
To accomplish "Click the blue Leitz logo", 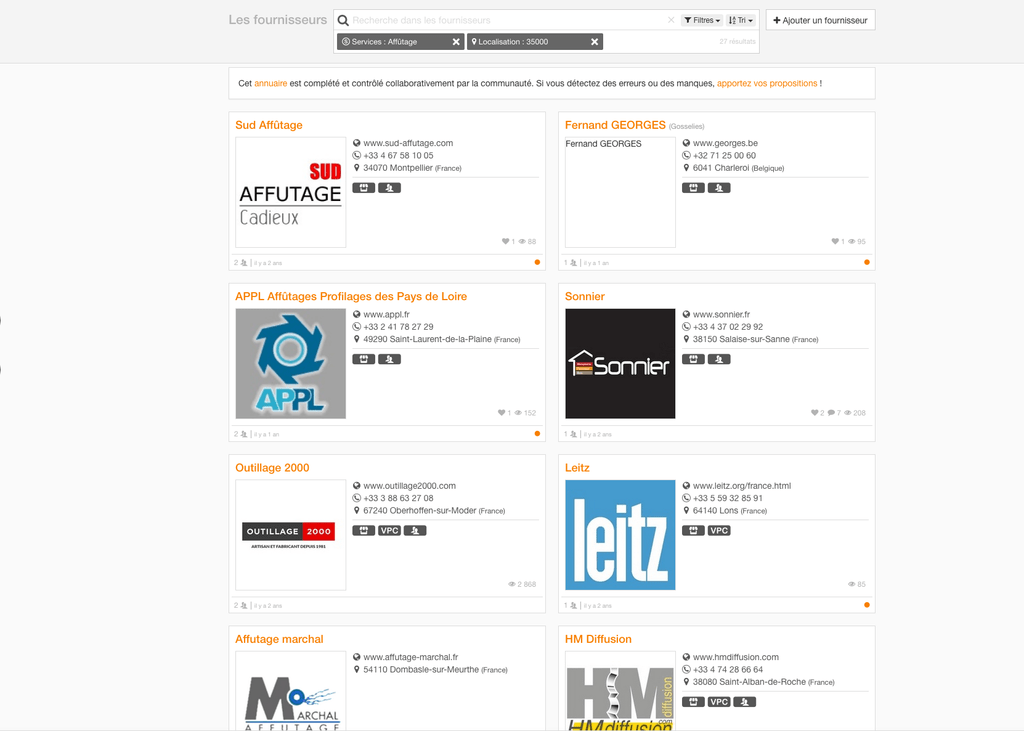I will click(x=620, y=535).
